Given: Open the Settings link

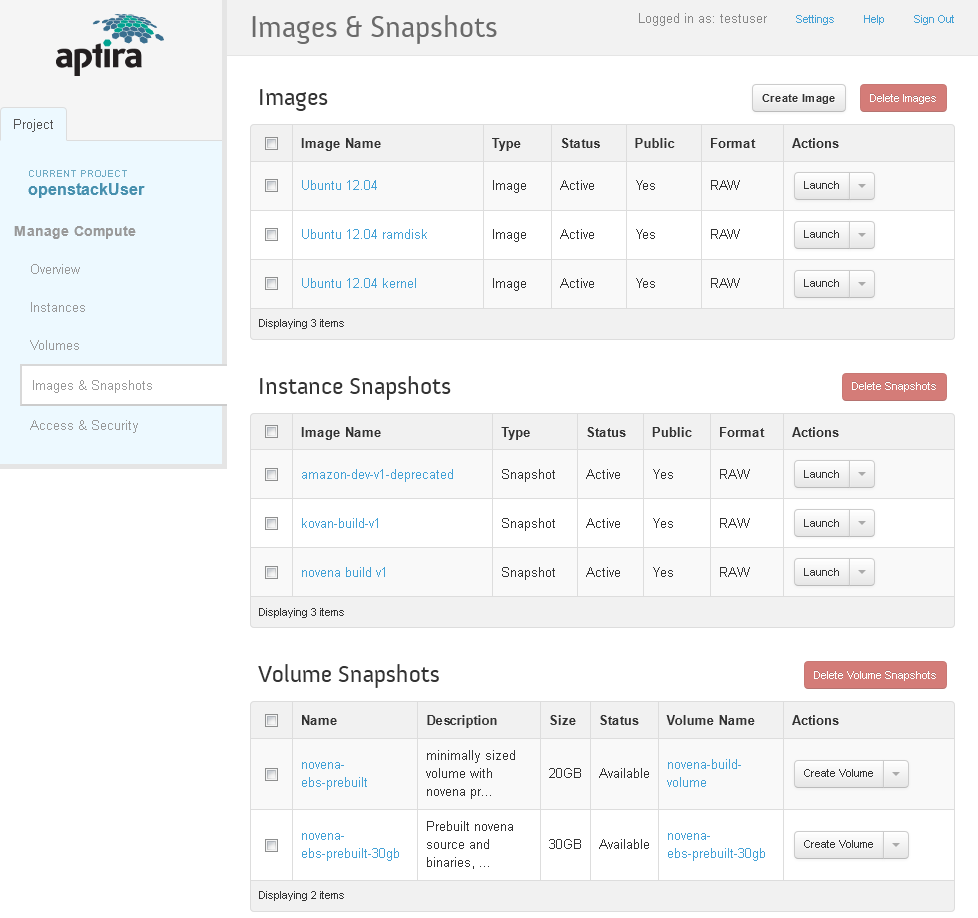Looking at the screenshot, I should (814, 19).
